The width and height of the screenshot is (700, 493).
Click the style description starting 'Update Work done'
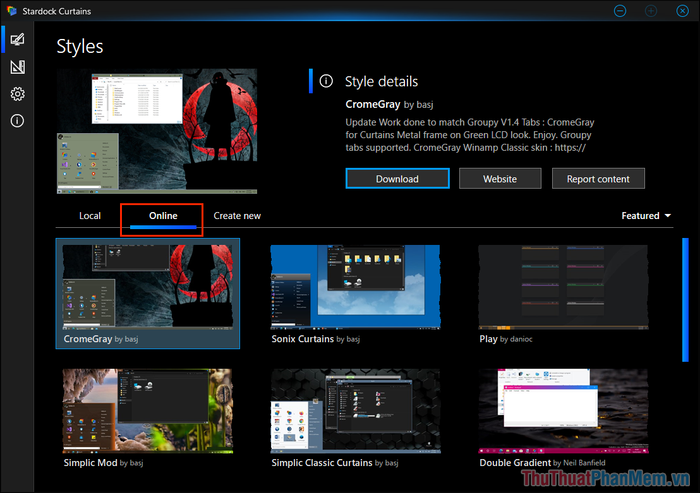tap(470, 135)
